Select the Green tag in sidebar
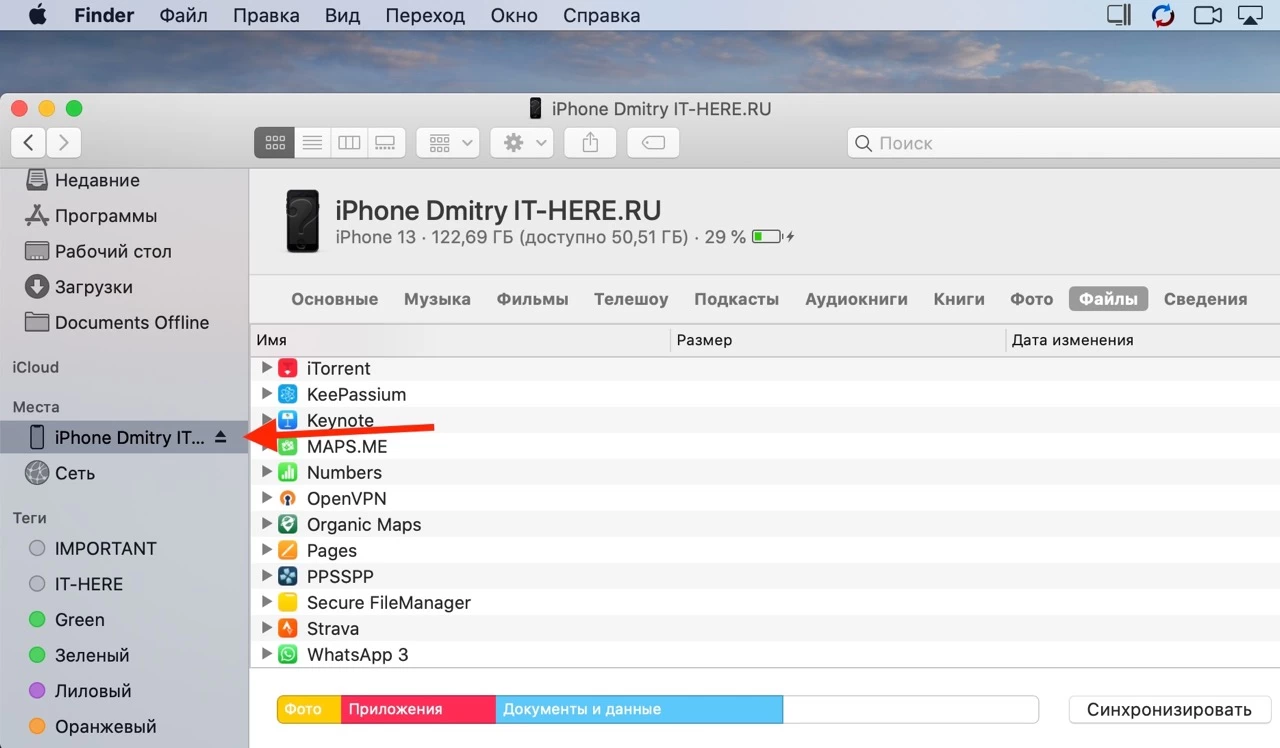 (79, 620)
